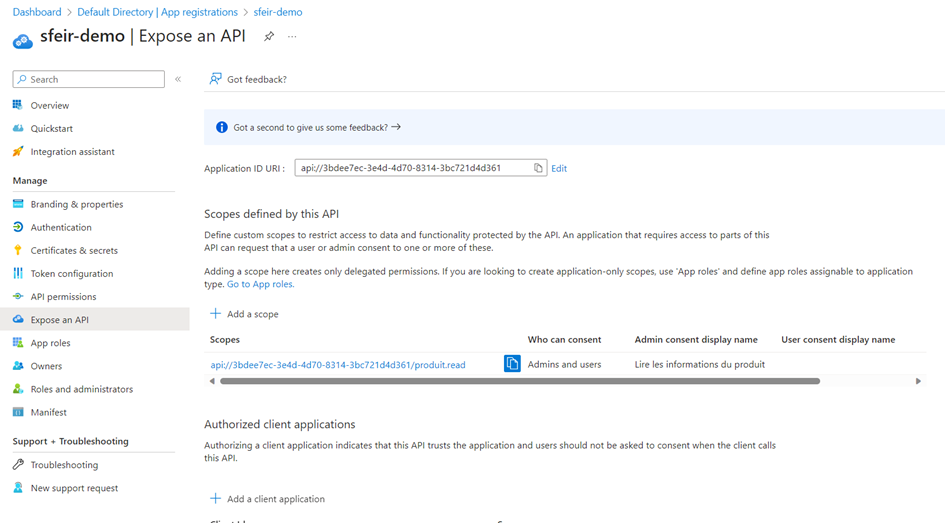This screenshot has height=523, width=945.
Task: Open the produit.read scope link
Action: tap(338, 365)
